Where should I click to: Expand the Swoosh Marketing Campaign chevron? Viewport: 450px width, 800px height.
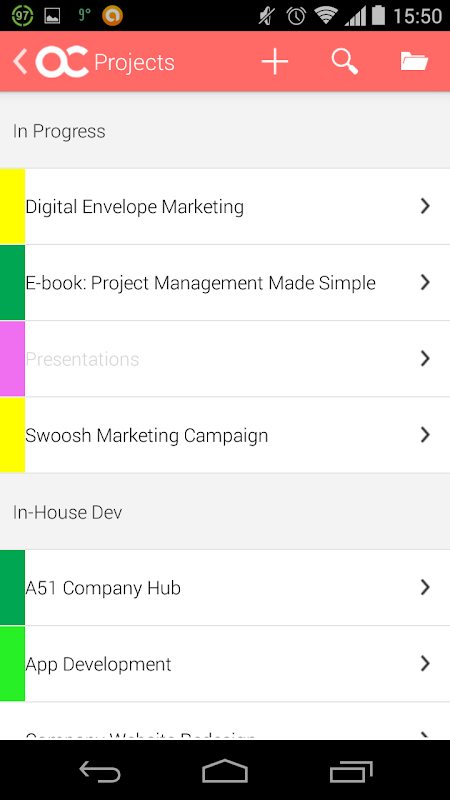[x=425, y=435]
